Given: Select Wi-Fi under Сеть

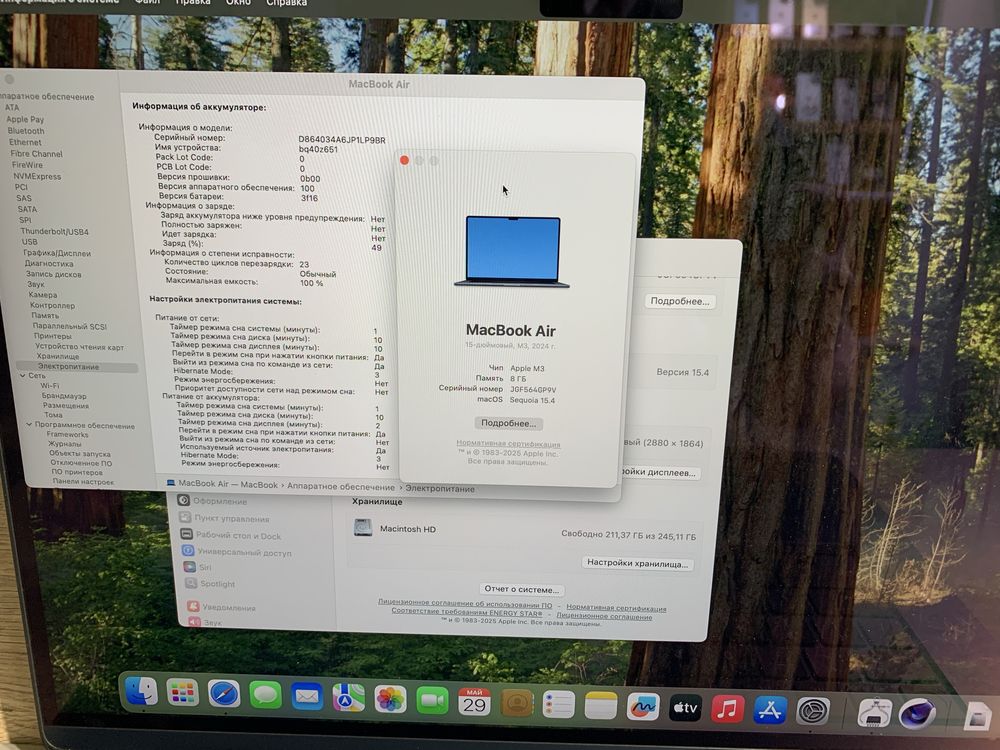Looking at the screenshot, I should click(49, 385).
